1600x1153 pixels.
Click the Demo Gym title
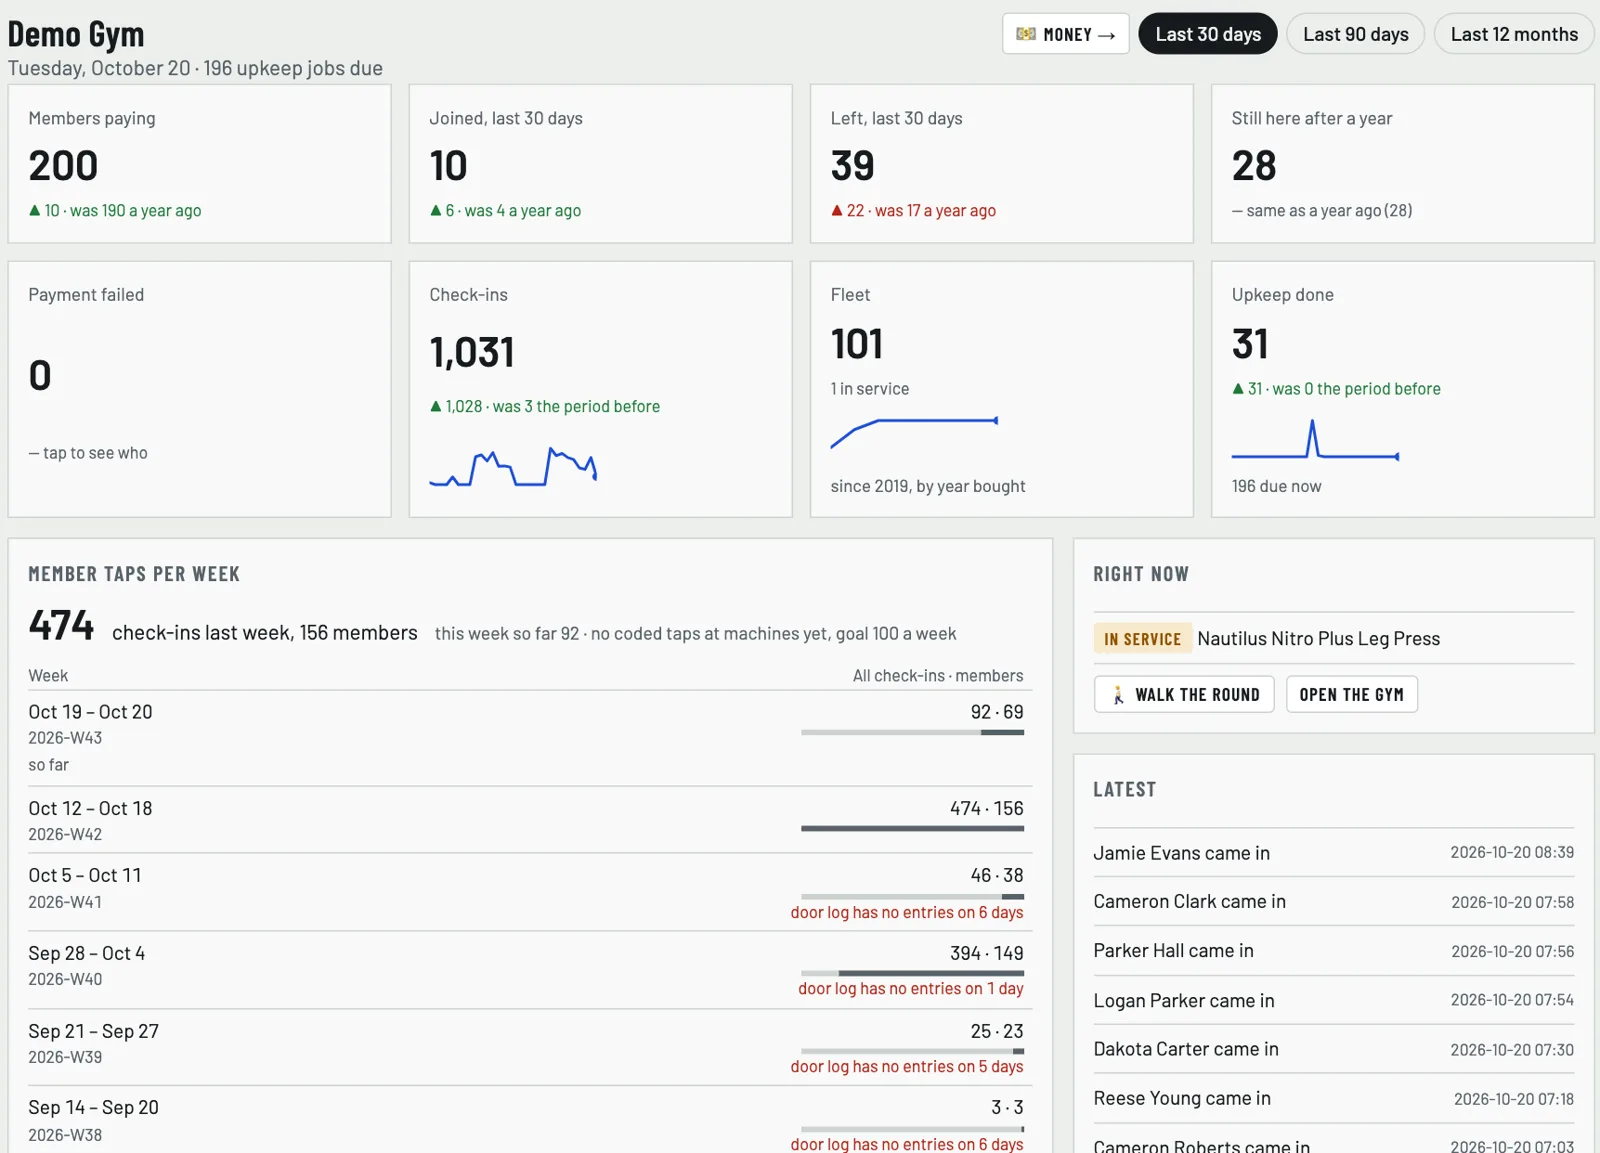tap(76, 34)
